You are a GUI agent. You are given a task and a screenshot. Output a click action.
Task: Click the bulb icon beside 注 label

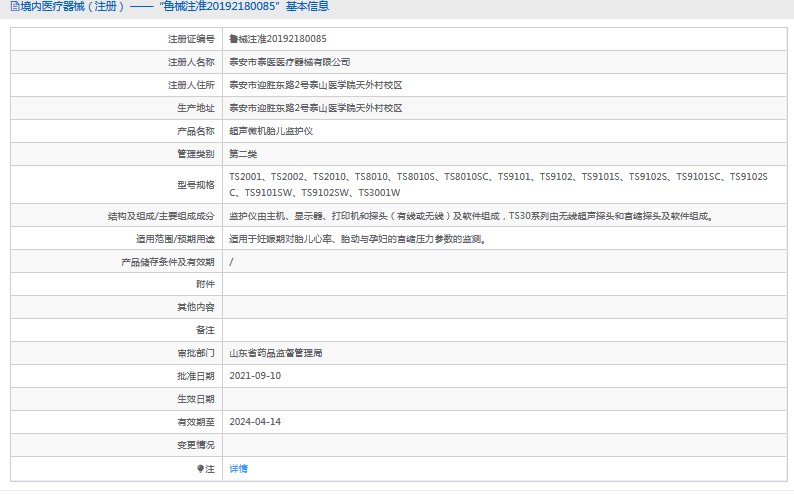pyautogui.click(x=201, y=469)
